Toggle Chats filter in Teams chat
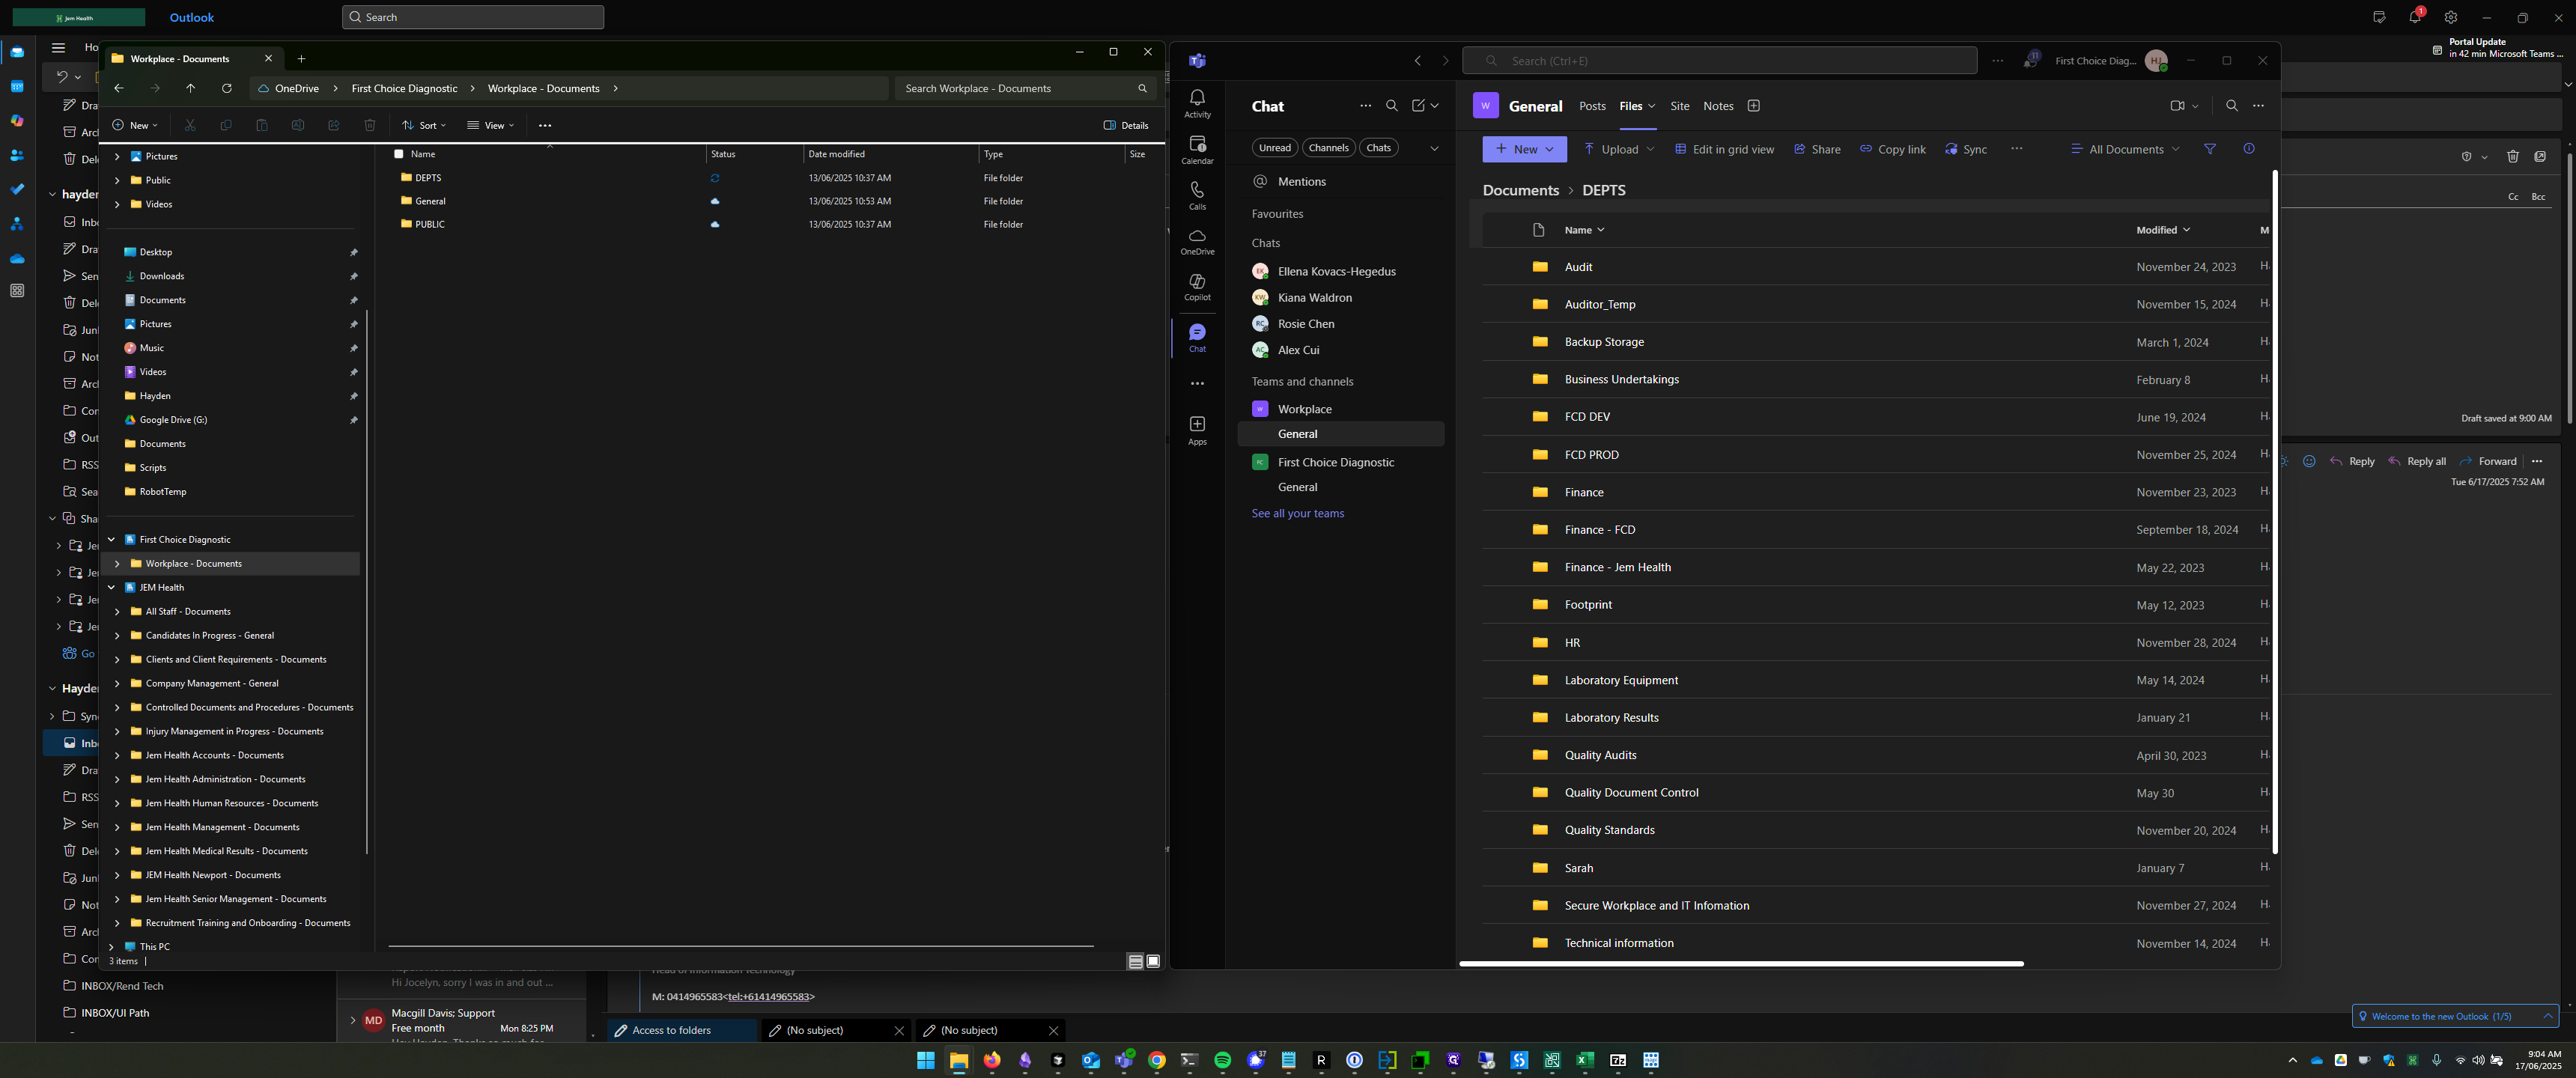 1378,148
